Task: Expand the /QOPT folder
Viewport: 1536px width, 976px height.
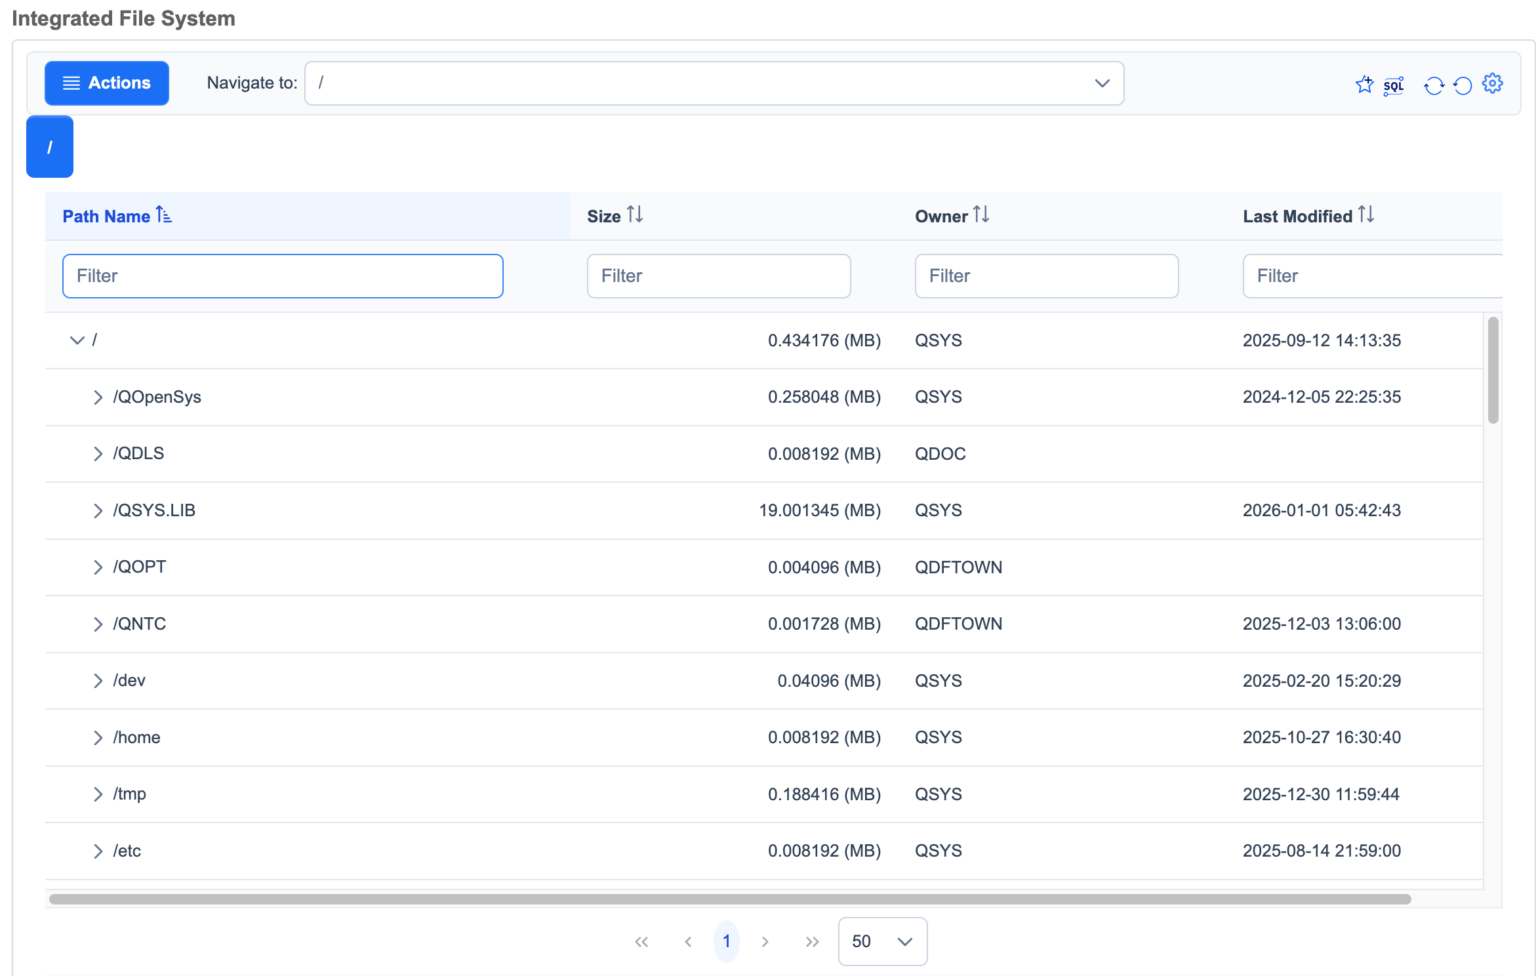Action: coord(98,567)
